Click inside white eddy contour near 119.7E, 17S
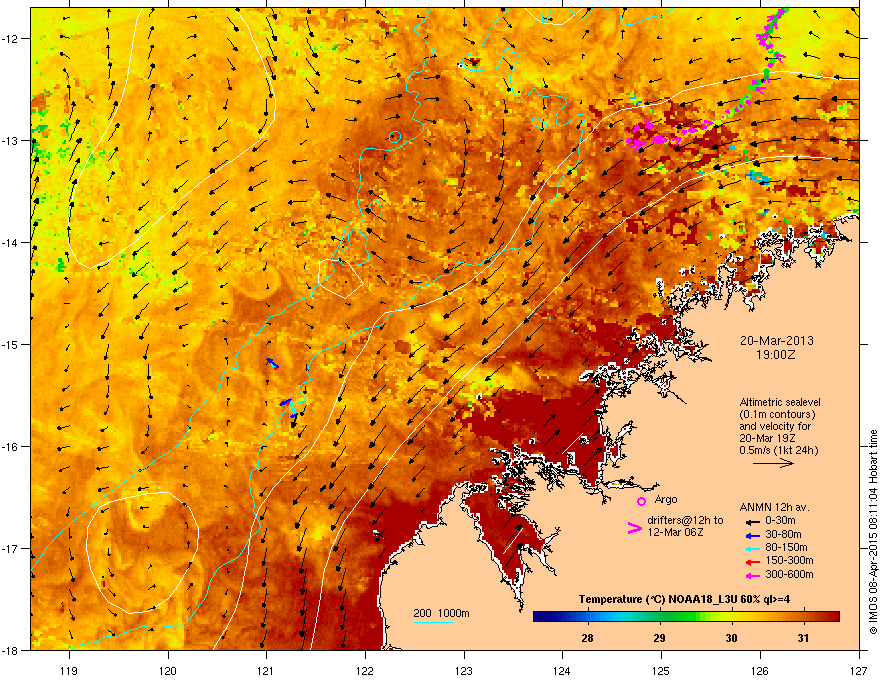The height and width of the screenshot is (680, 880). 142,553
